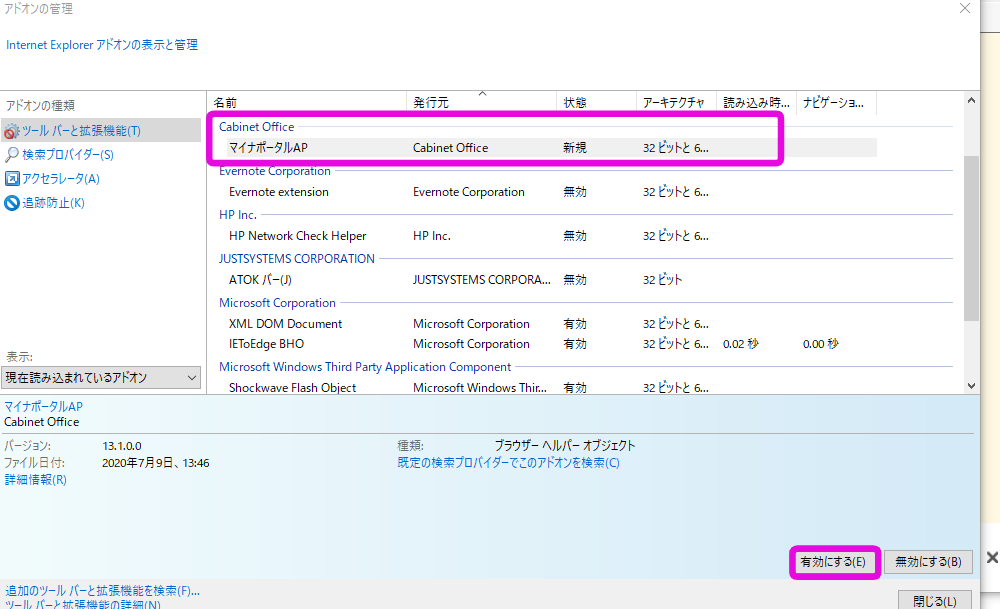The height and width of the screenshot is (609, 1000).
Task: Sort by the アーキテクチャ column header
Action: tap(676, 103)
